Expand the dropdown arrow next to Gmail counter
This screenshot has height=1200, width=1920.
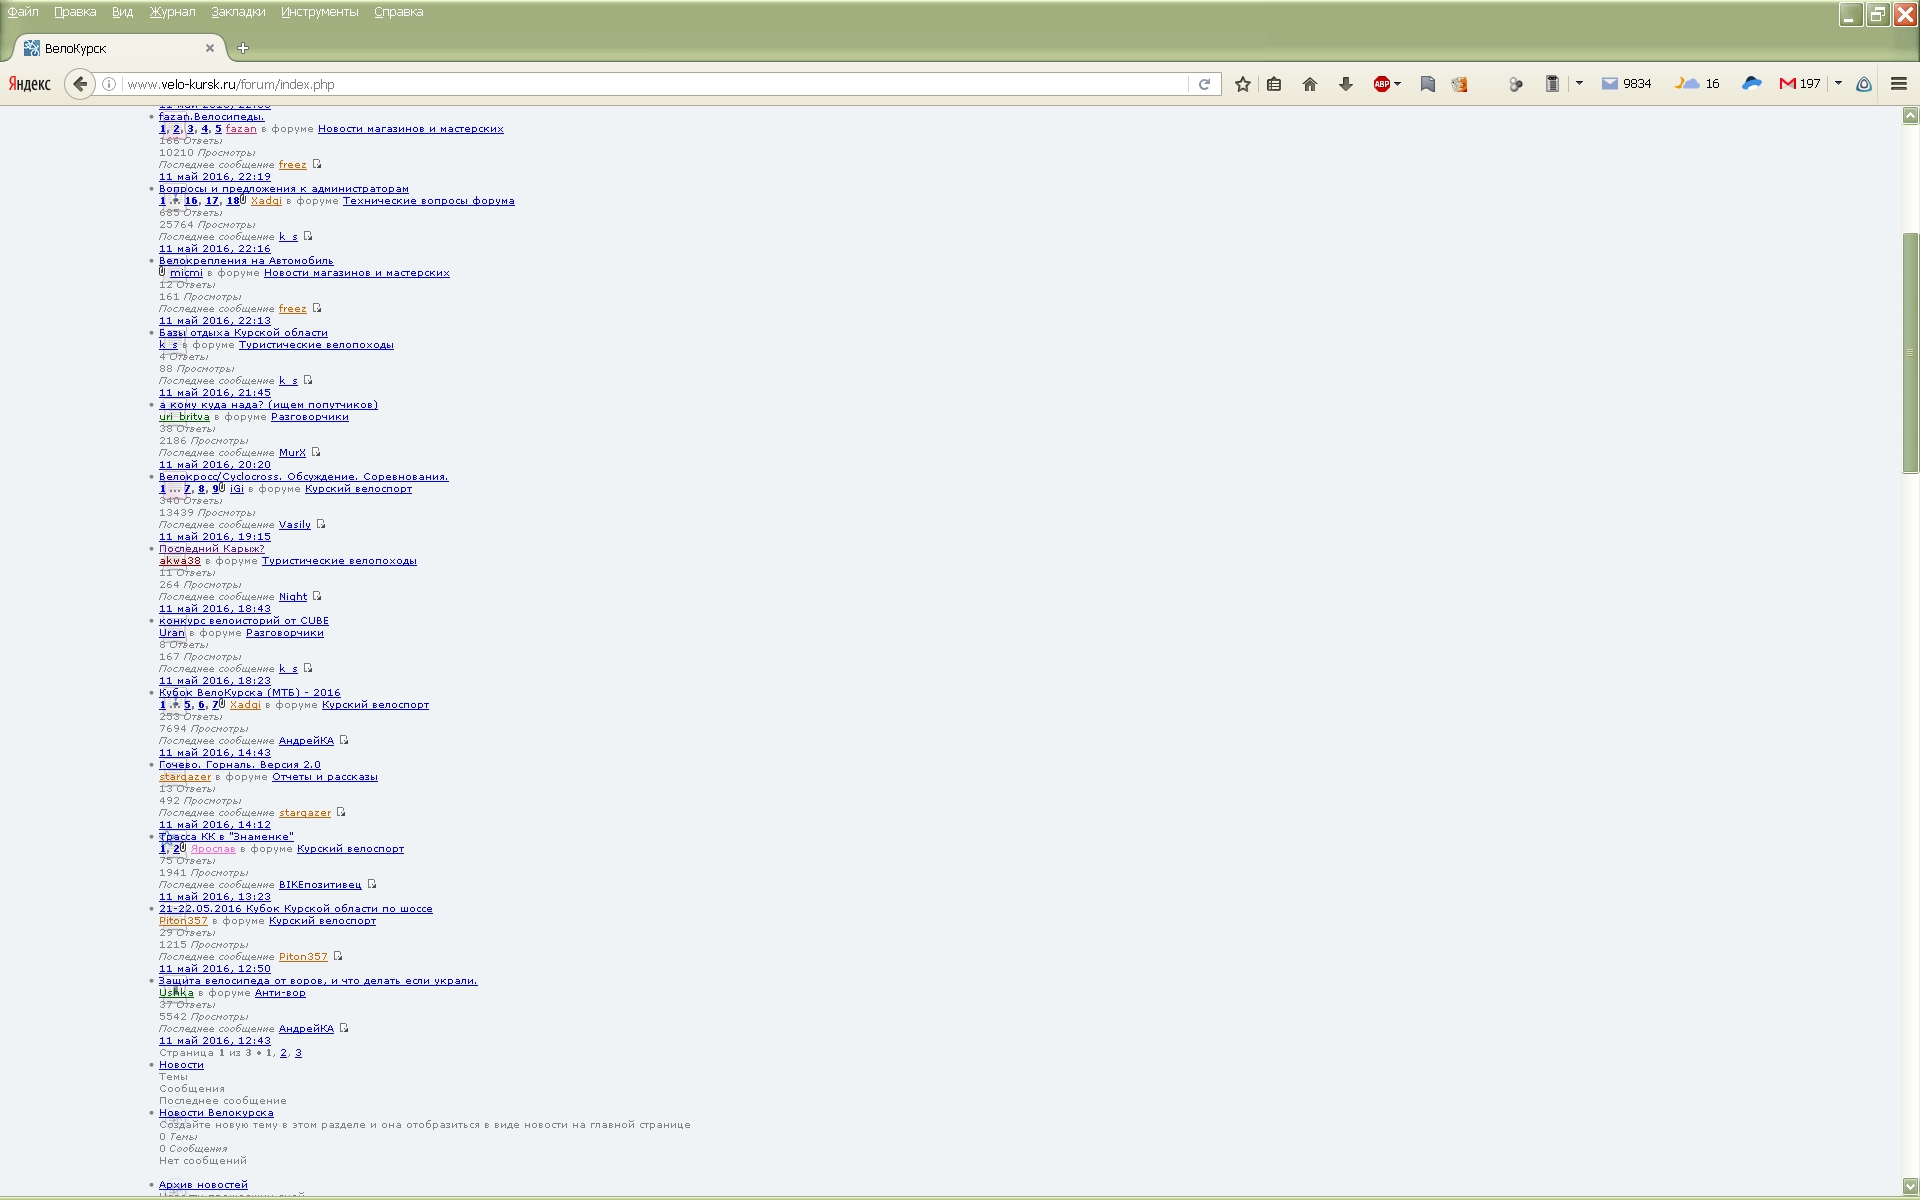pos(1838,84)
